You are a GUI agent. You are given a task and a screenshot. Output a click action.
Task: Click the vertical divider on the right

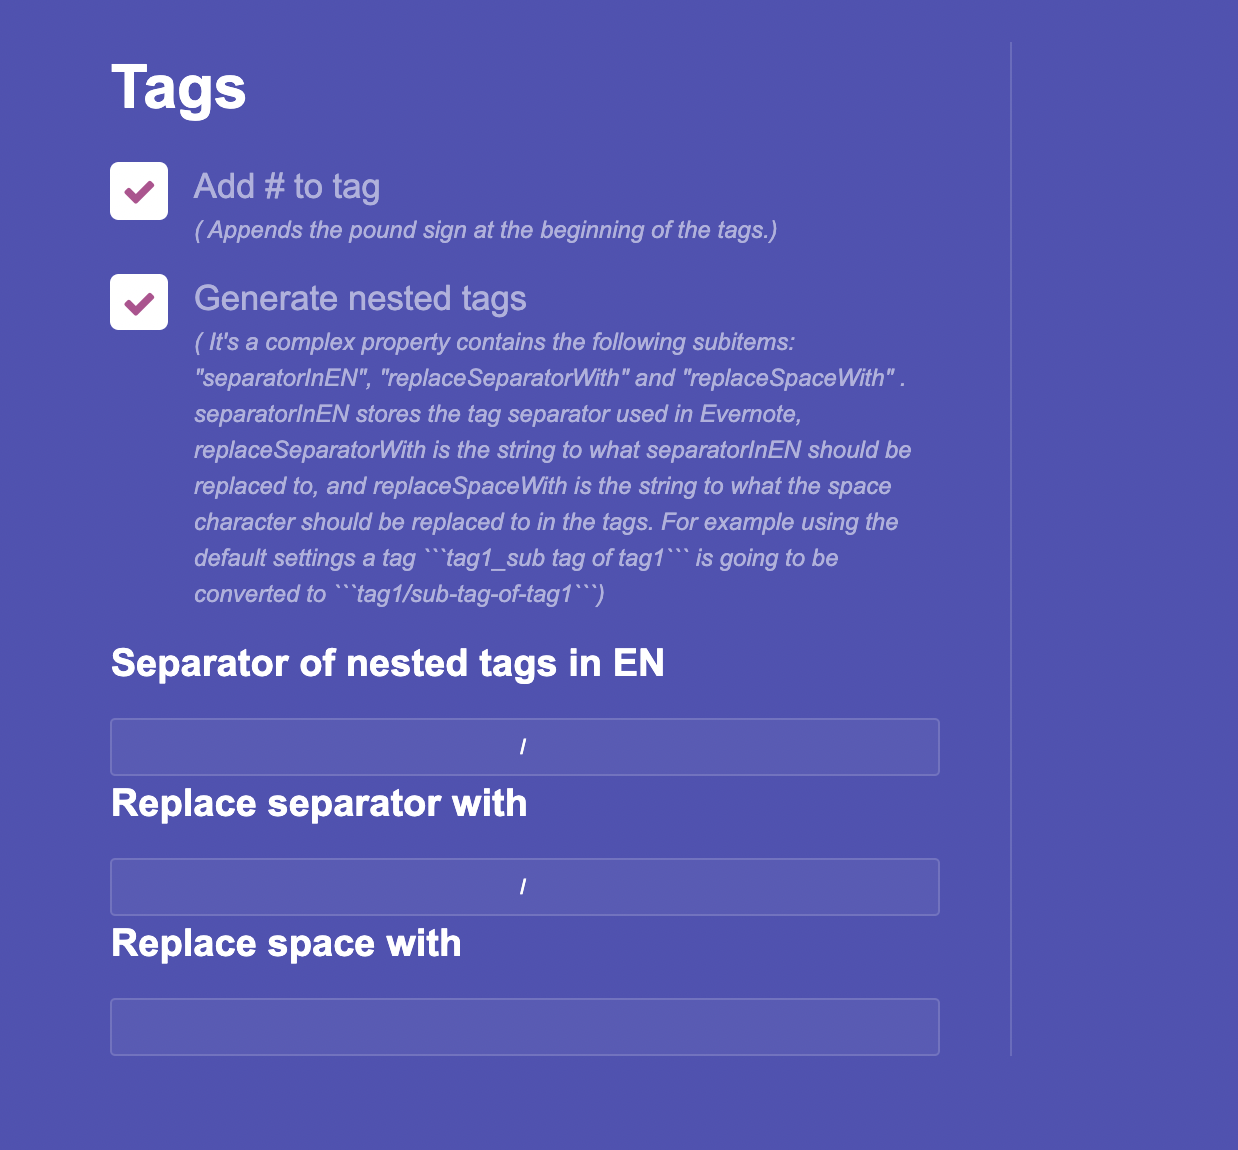[1013, 547]
